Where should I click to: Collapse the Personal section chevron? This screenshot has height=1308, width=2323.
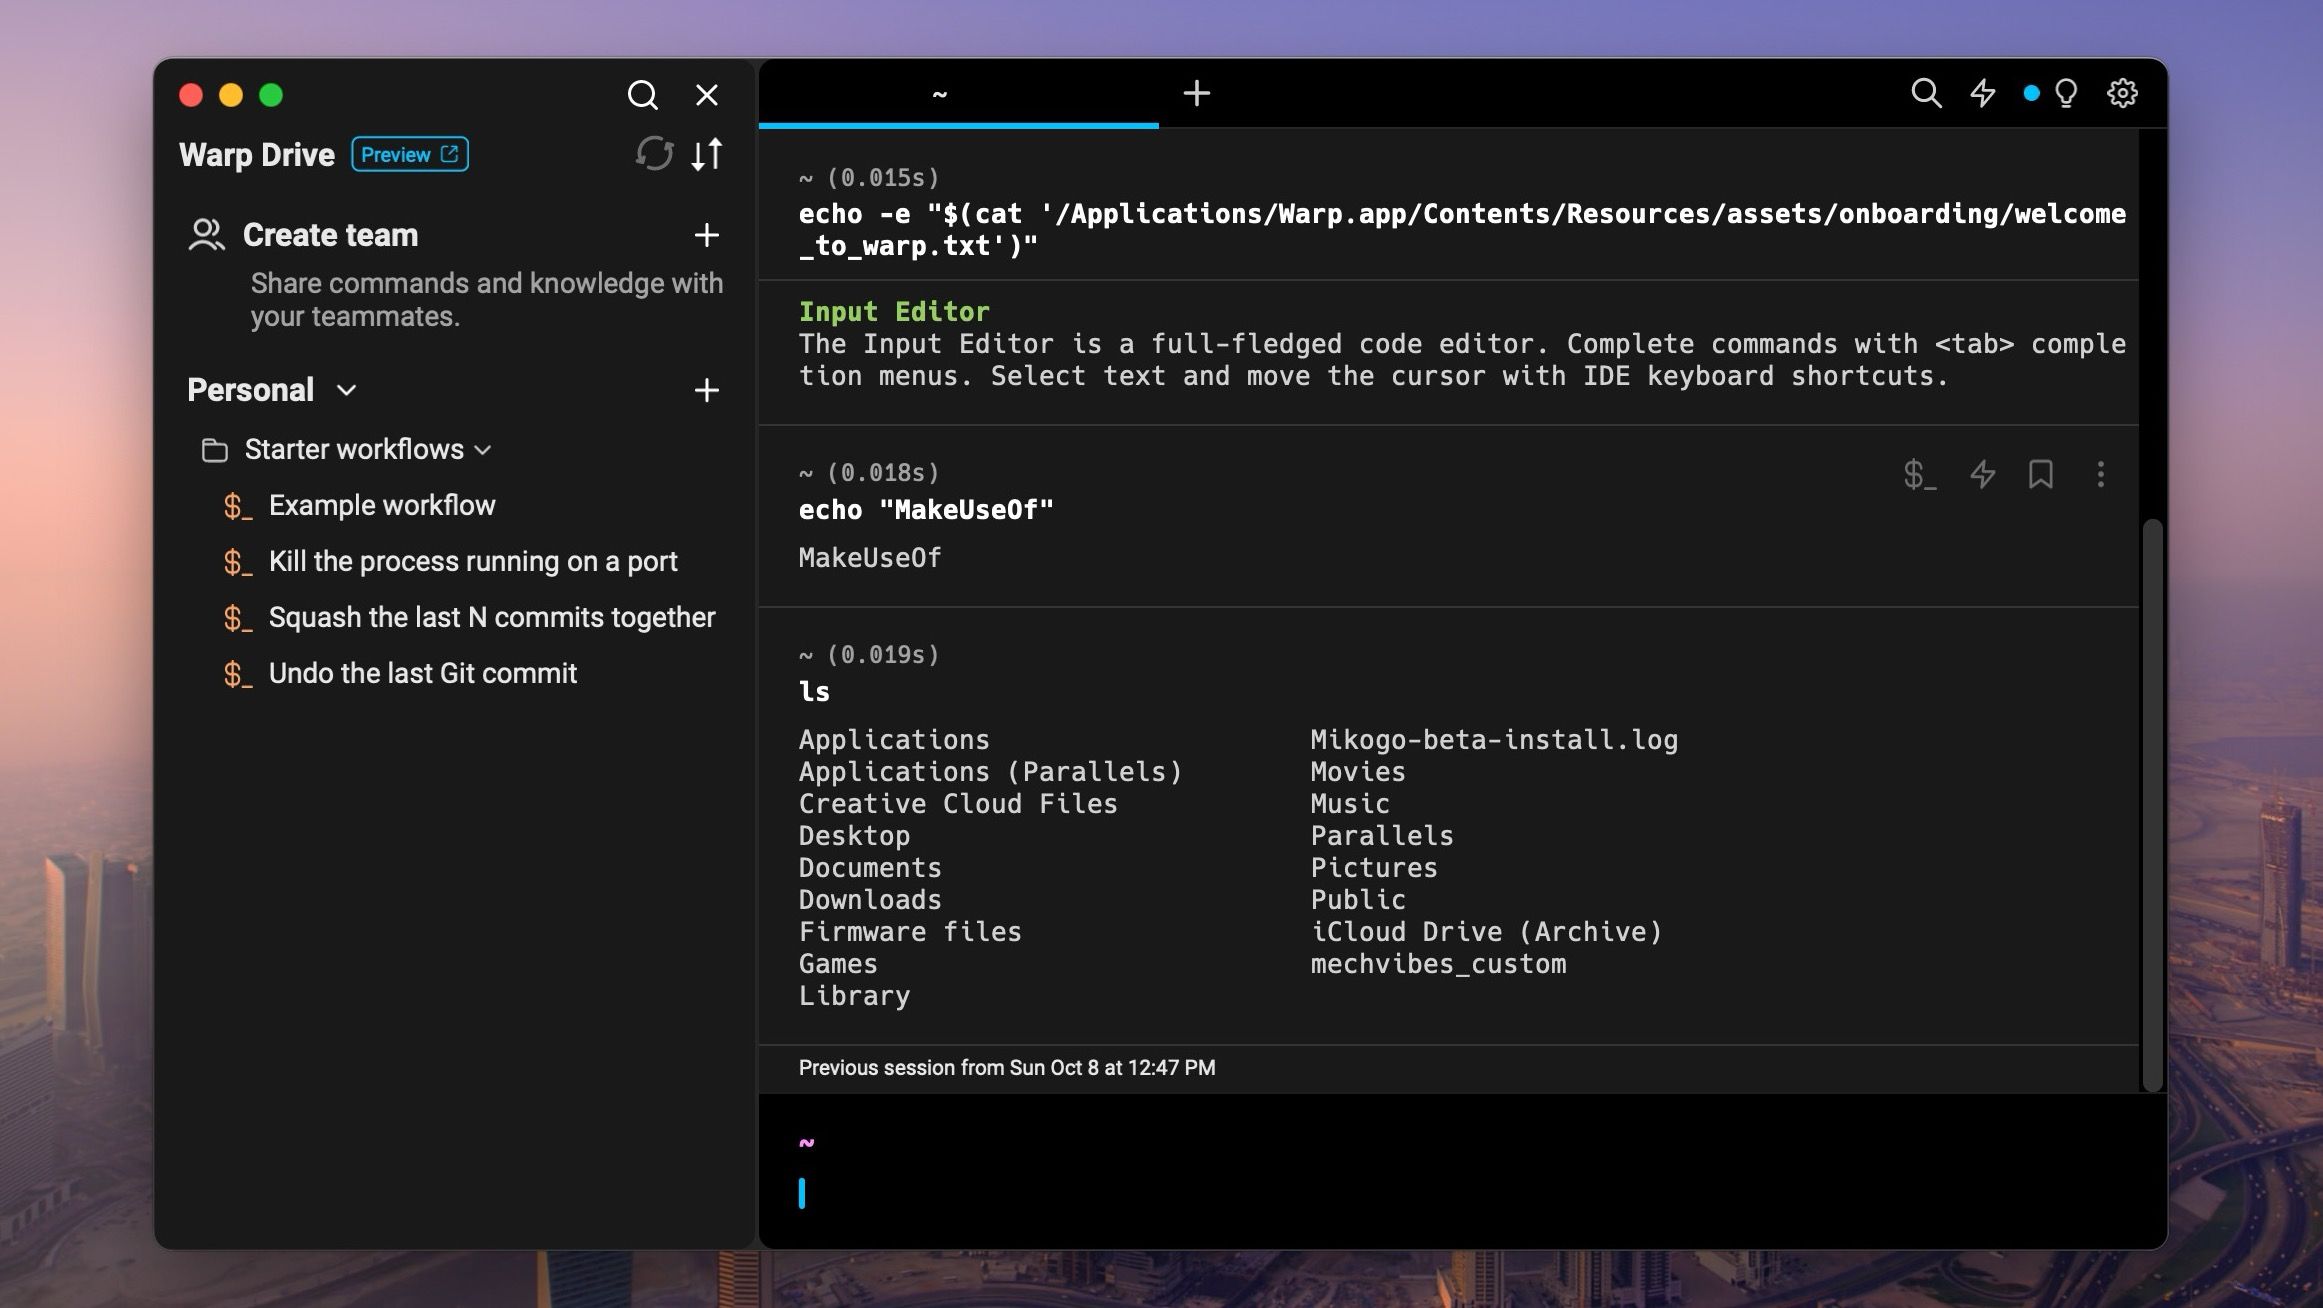pyautogui.click(x=344, y=390)
